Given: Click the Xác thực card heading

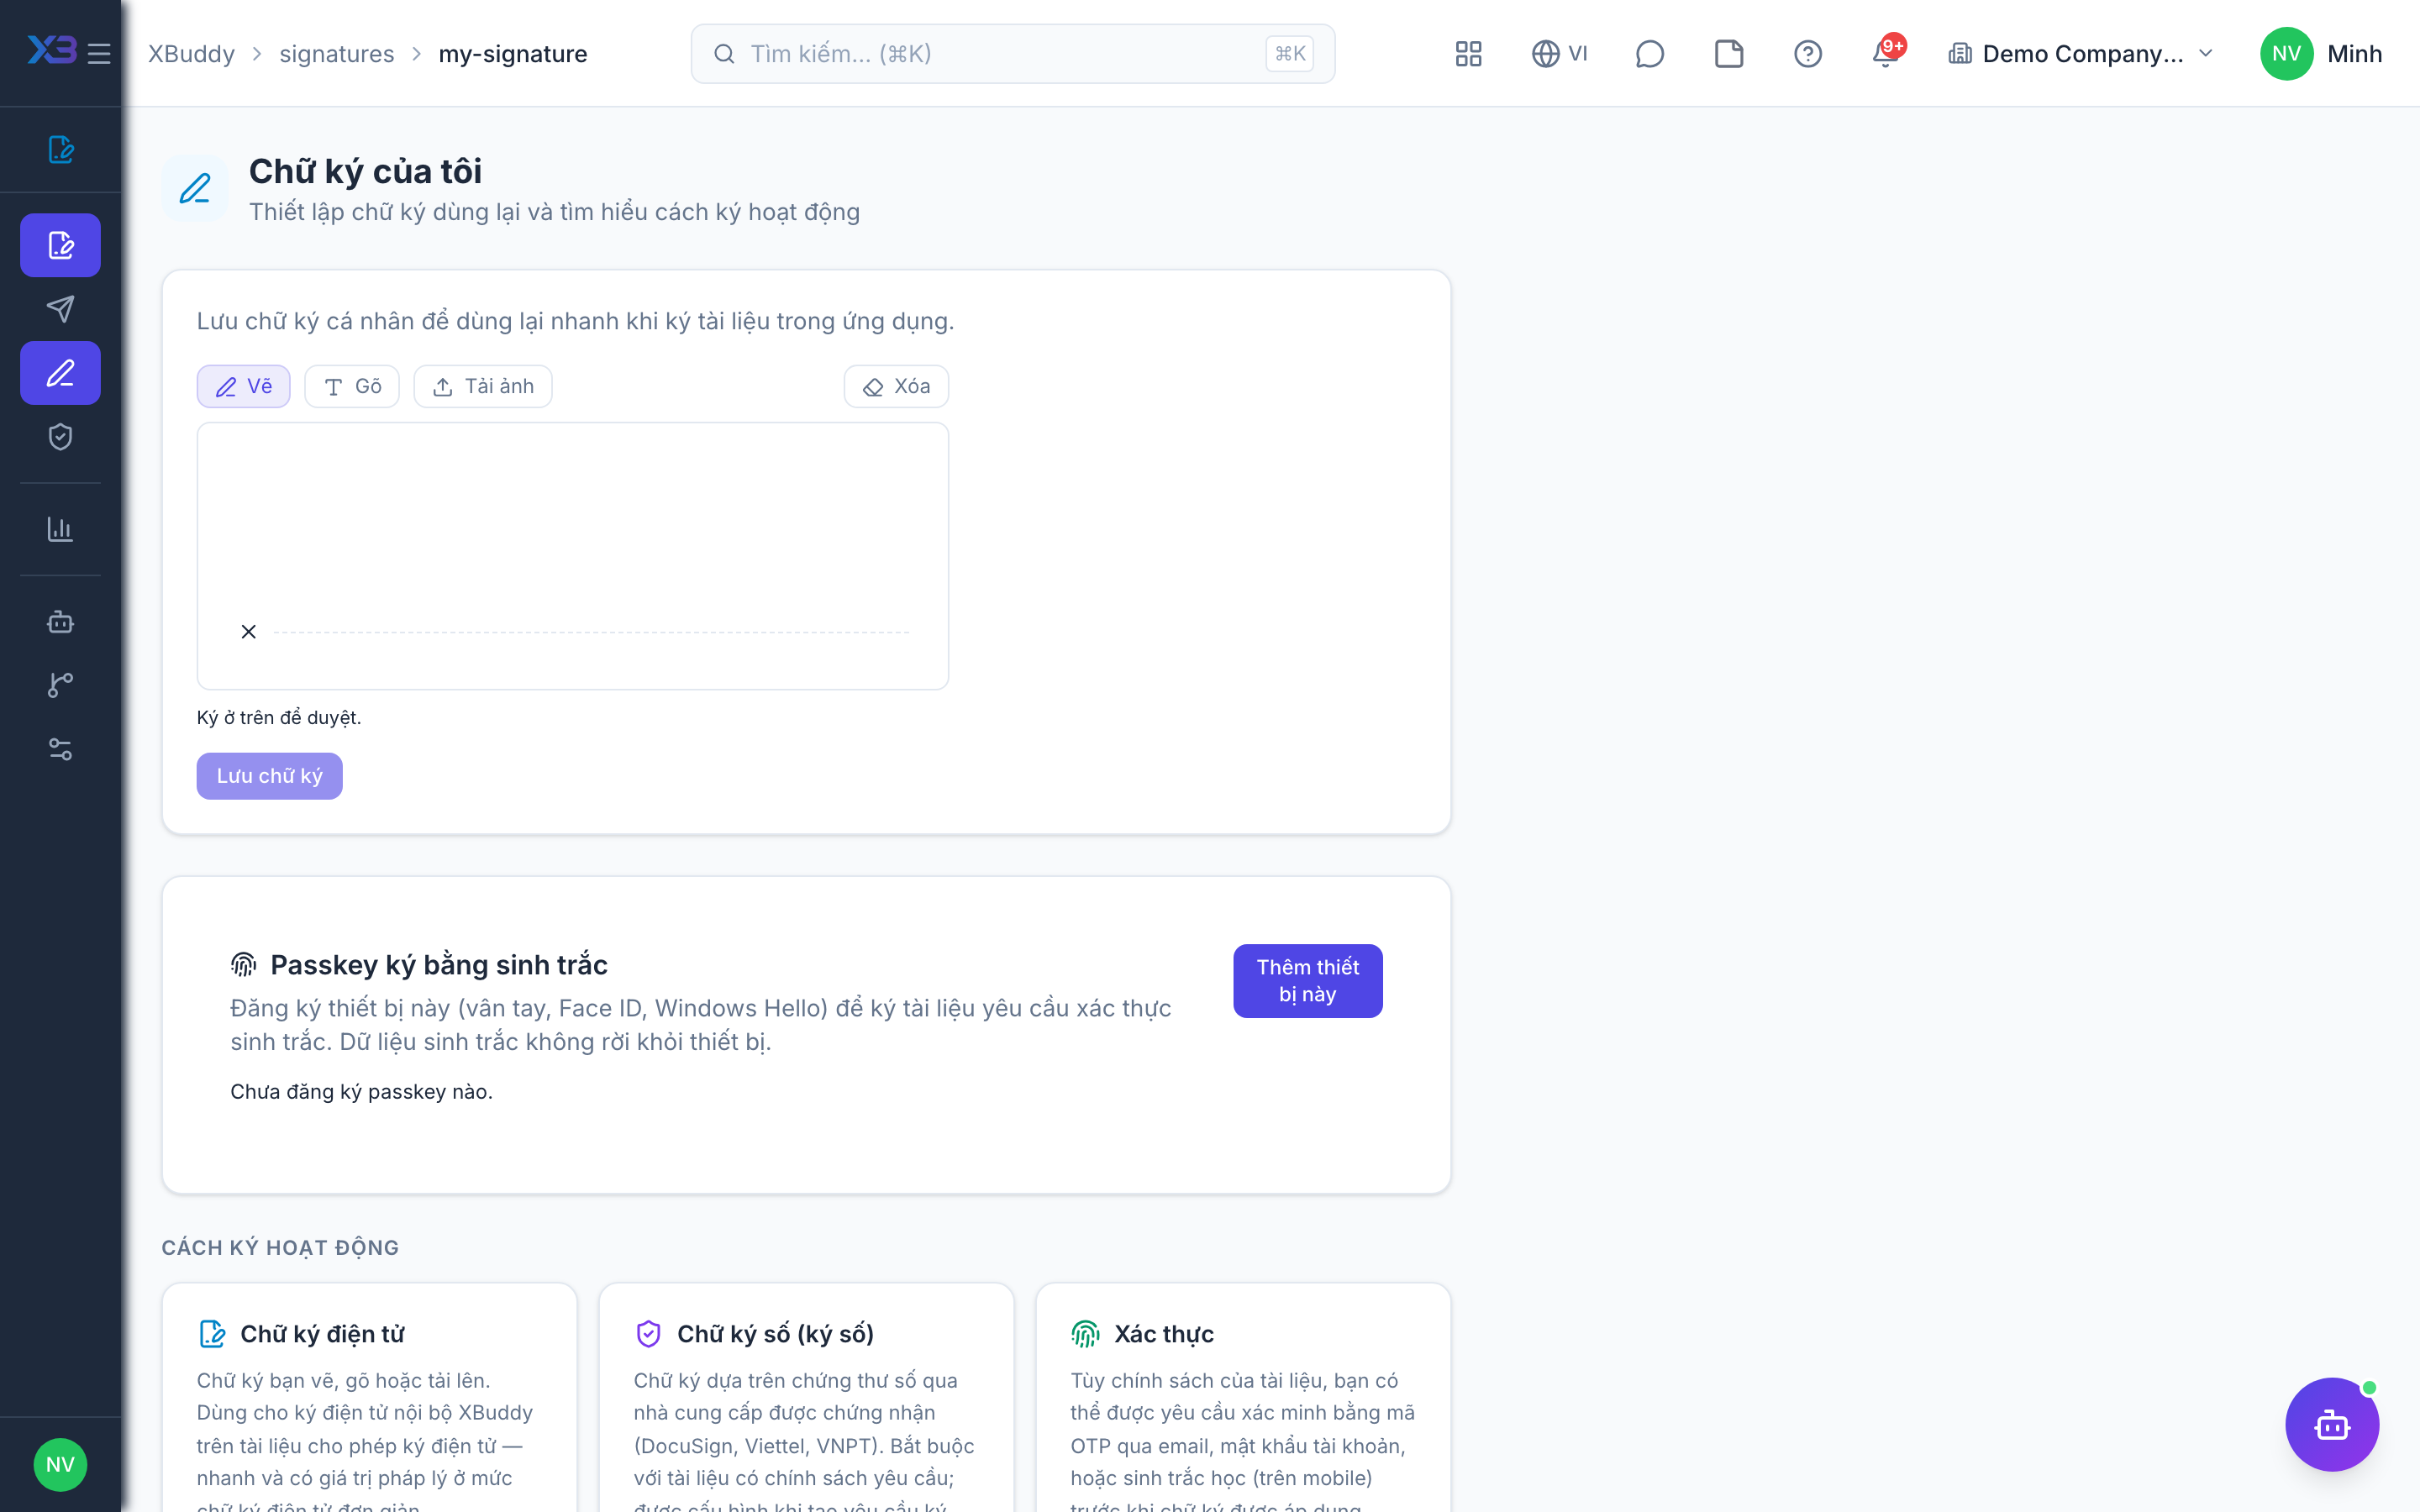Looking at the screenshot, I should (x=1163, y=1333).
